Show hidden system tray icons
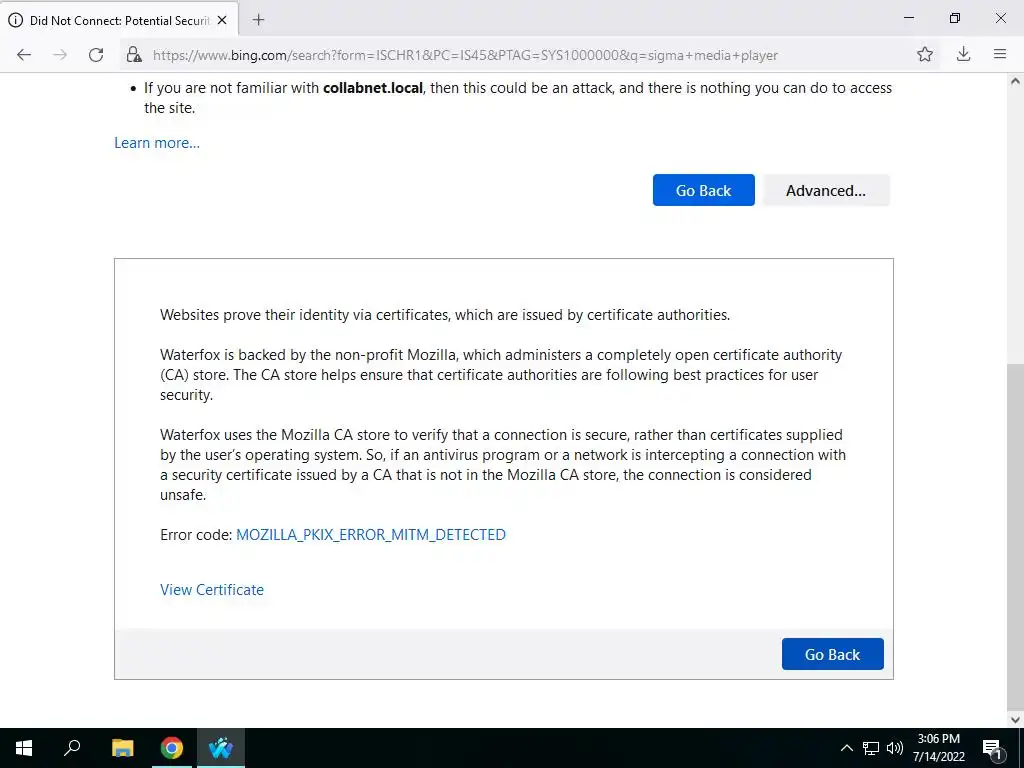The width and height of the screenshot is (1024, 768). point(846,748)
